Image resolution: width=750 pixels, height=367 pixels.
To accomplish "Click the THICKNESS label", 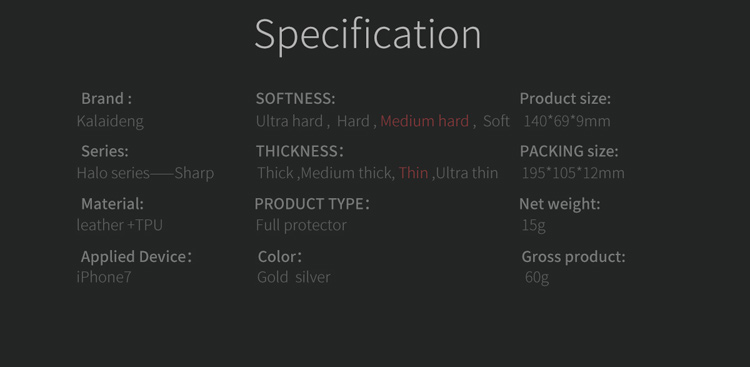I will point(299,151).
